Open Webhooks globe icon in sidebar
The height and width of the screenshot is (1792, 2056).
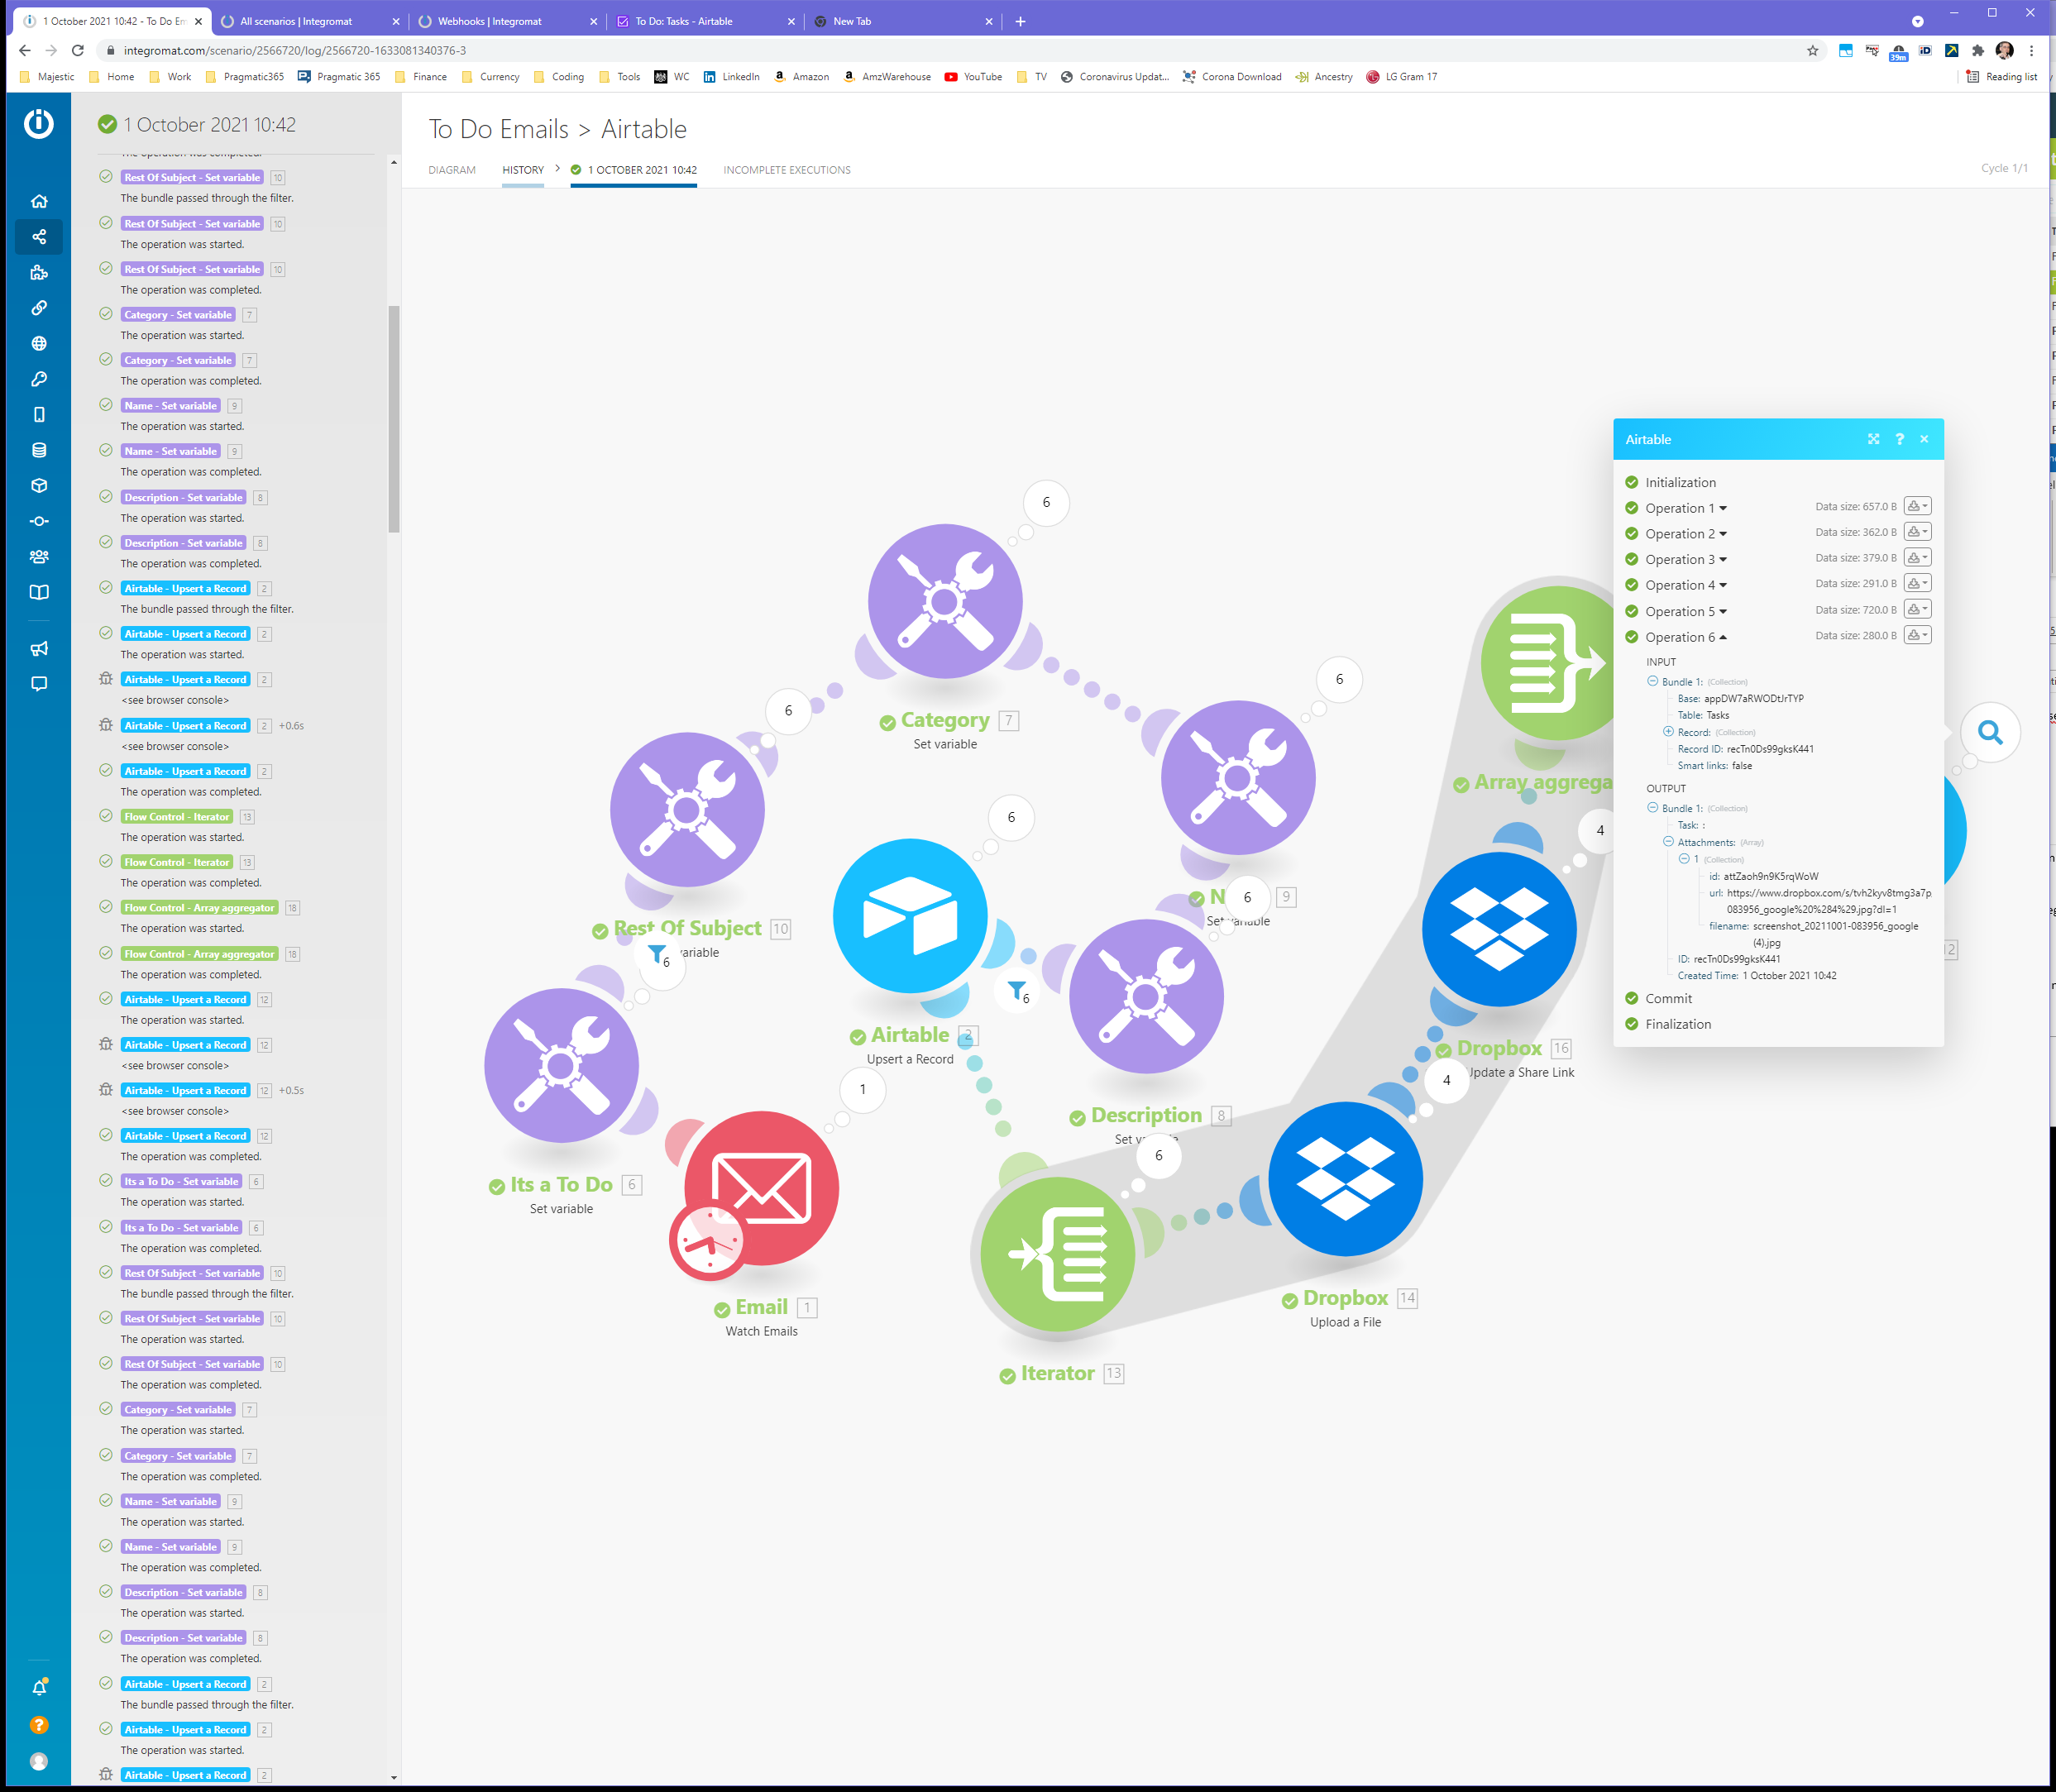(39, 343)
